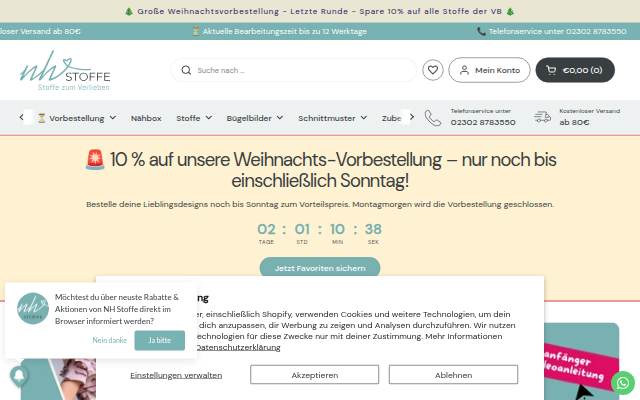The height and width of the screenshot is (400, 640).
Task: Click the Anfänger Videoanleitung image
Action: pos(581,361)
